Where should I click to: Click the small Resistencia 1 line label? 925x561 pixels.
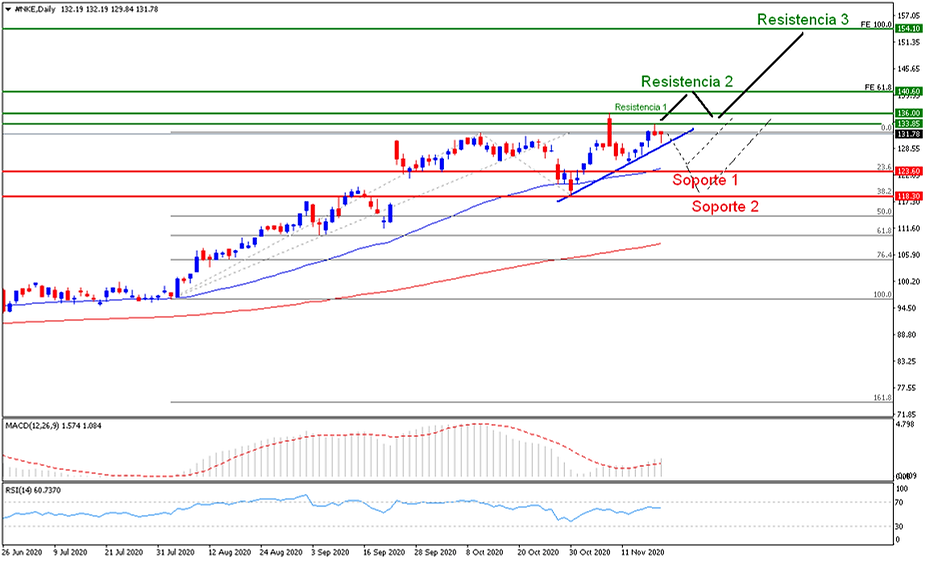[x=641, y=107]
